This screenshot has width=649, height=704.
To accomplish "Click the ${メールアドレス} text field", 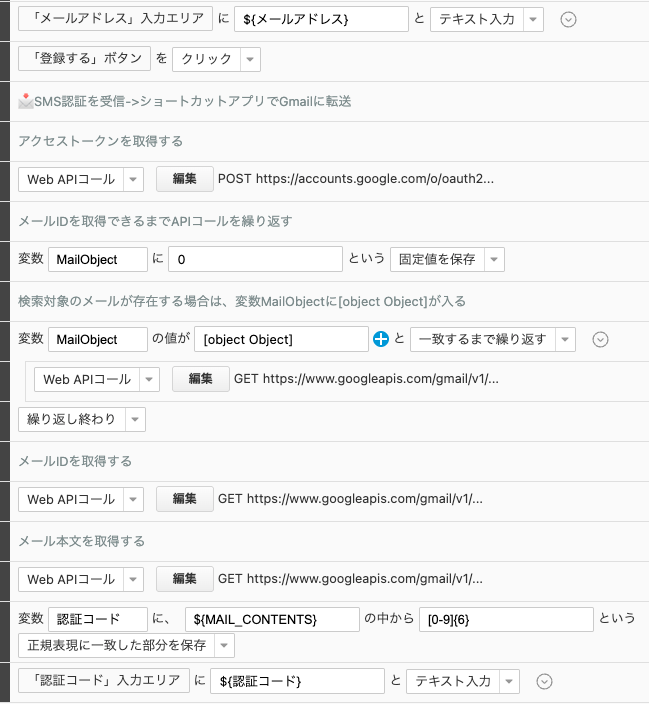I will pos(321,19).
